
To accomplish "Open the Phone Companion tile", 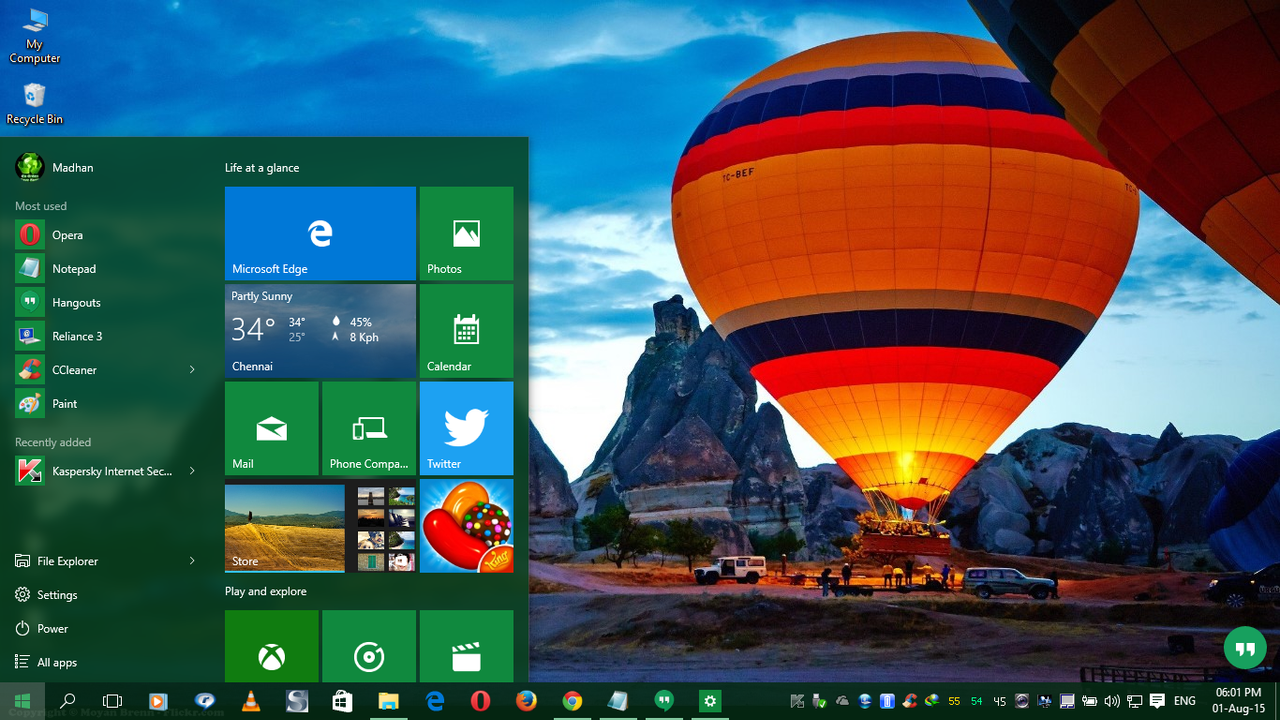I will (x=369, y=428).
